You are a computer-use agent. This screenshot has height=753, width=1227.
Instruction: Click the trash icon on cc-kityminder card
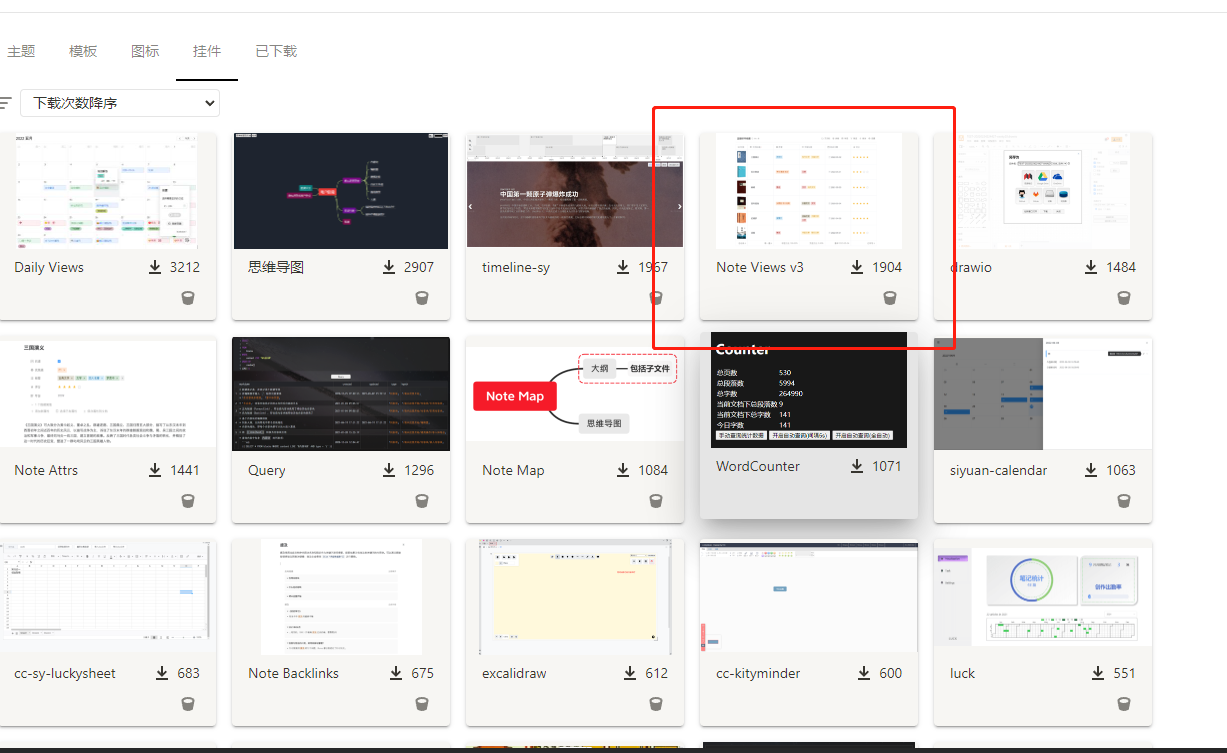[890, 704]
